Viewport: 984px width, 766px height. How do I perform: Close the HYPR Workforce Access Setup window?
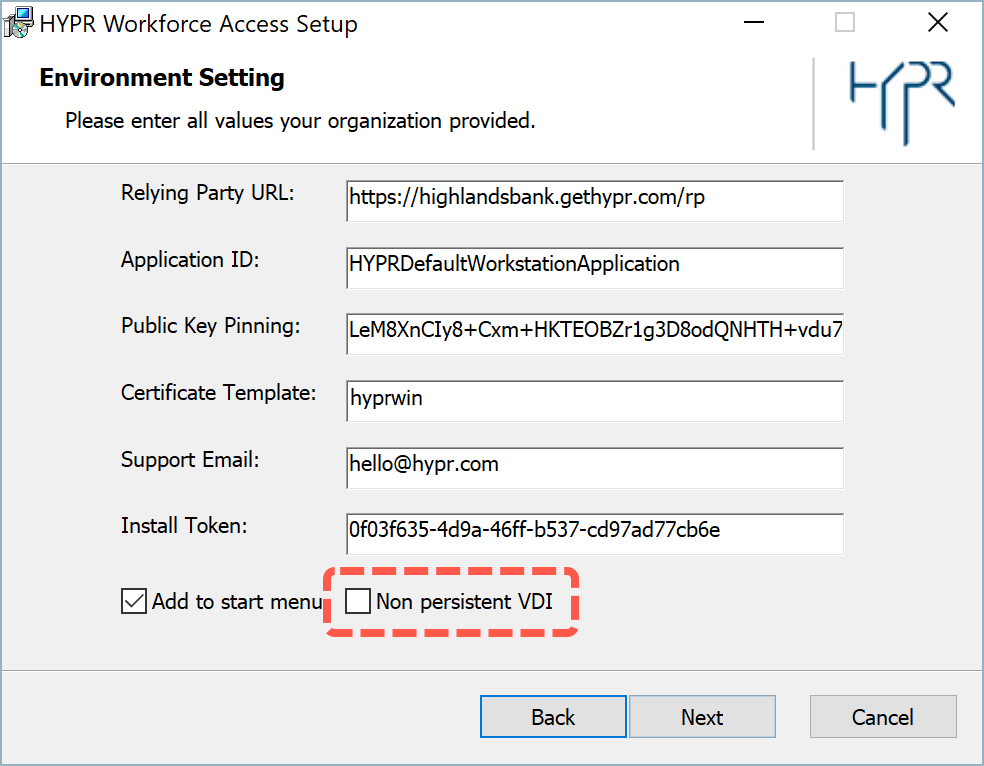point(938,23)
